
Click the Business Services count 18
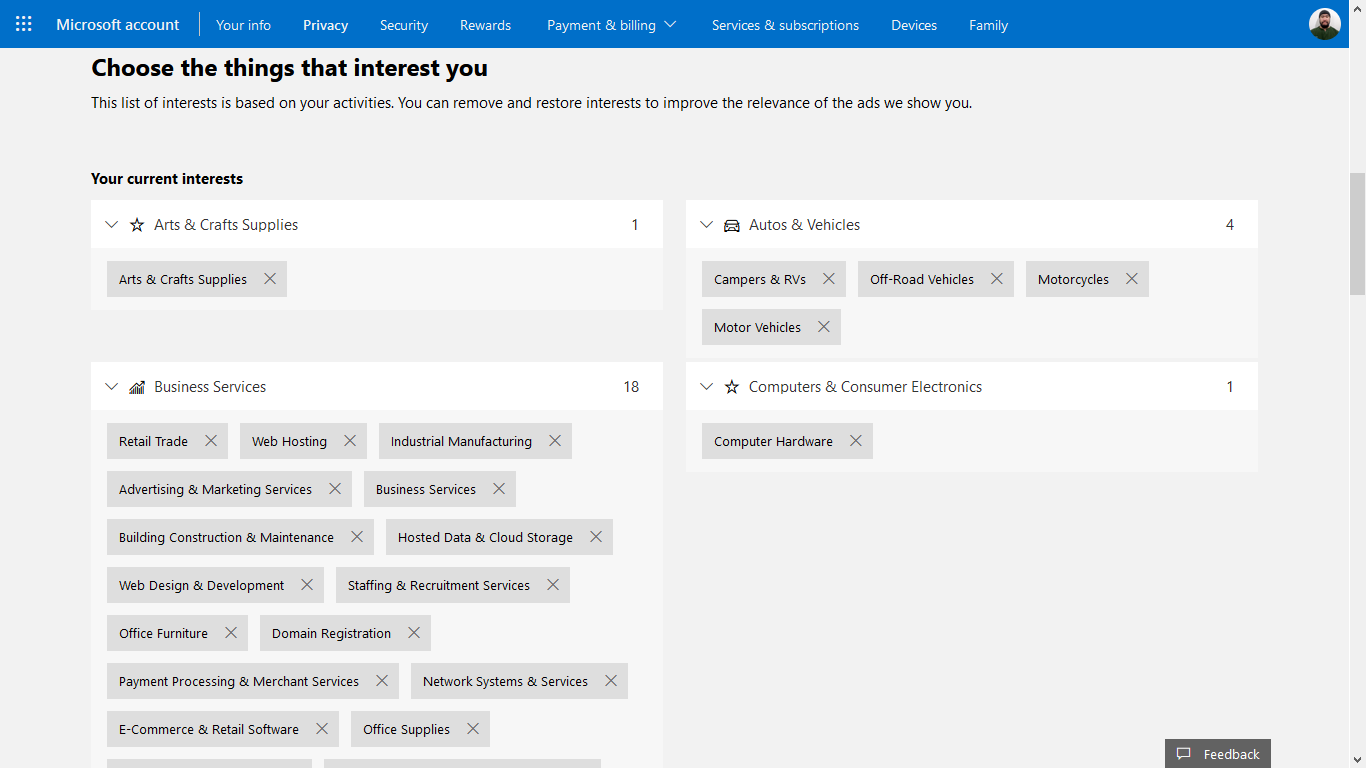(x=631, y=387)
